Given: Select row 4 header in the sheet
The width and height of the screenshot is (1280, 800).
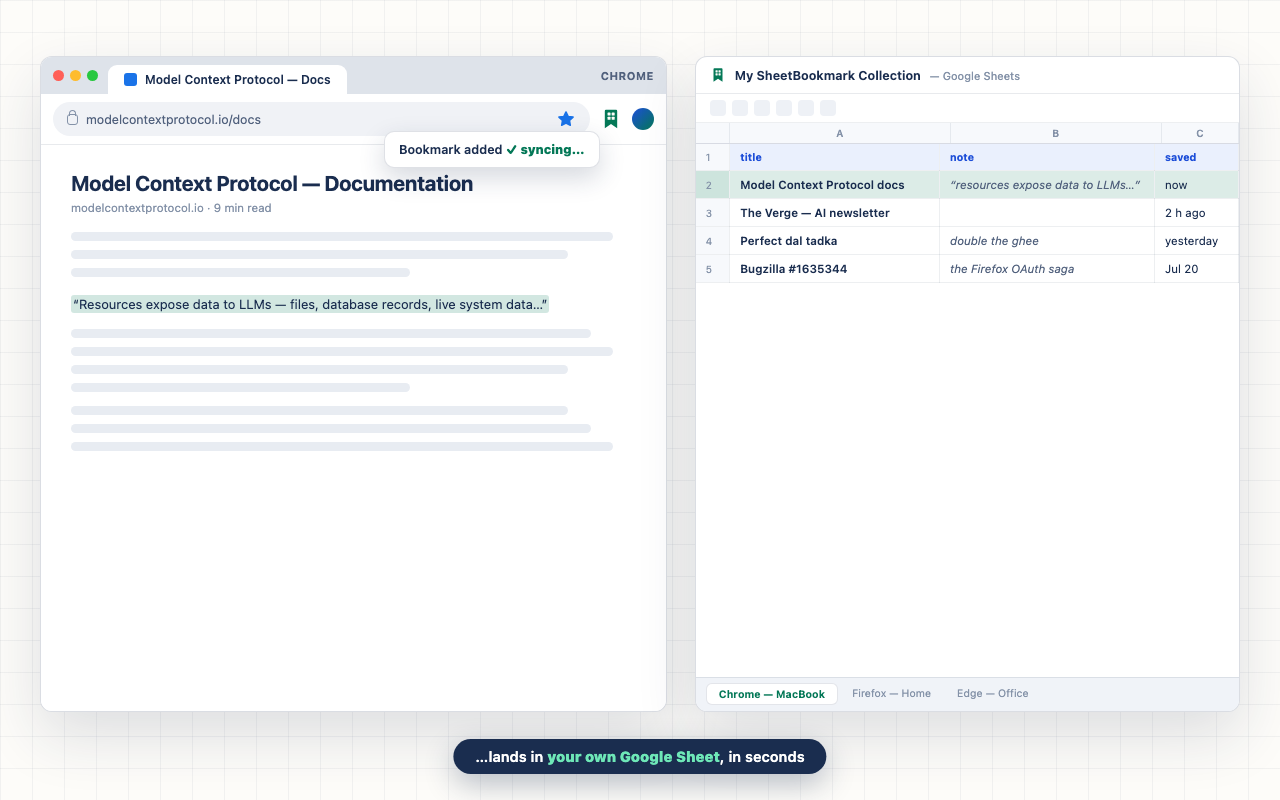Looking at the screenshot, I should [x=712, y=241].
